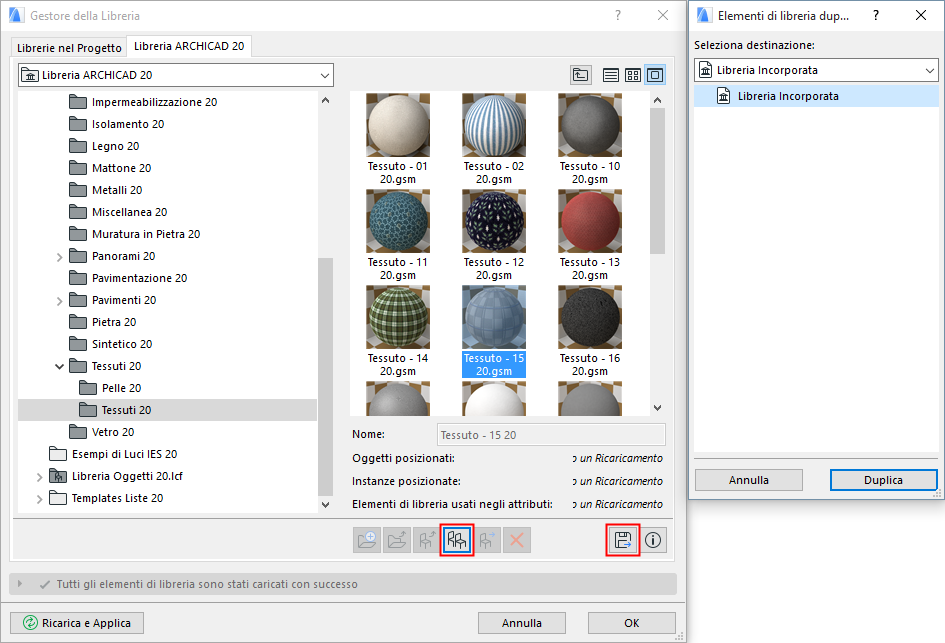
Task: Click the help question mark in Gestore della Libreria
Action: (x=618, y=15)
